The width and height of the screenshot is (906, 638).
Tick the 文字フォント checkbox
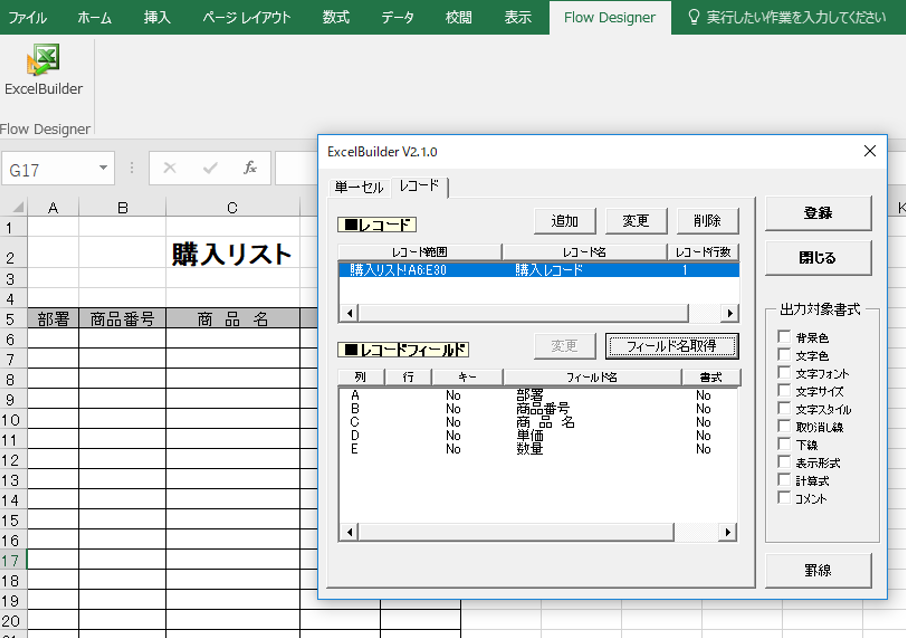[784, 373]
